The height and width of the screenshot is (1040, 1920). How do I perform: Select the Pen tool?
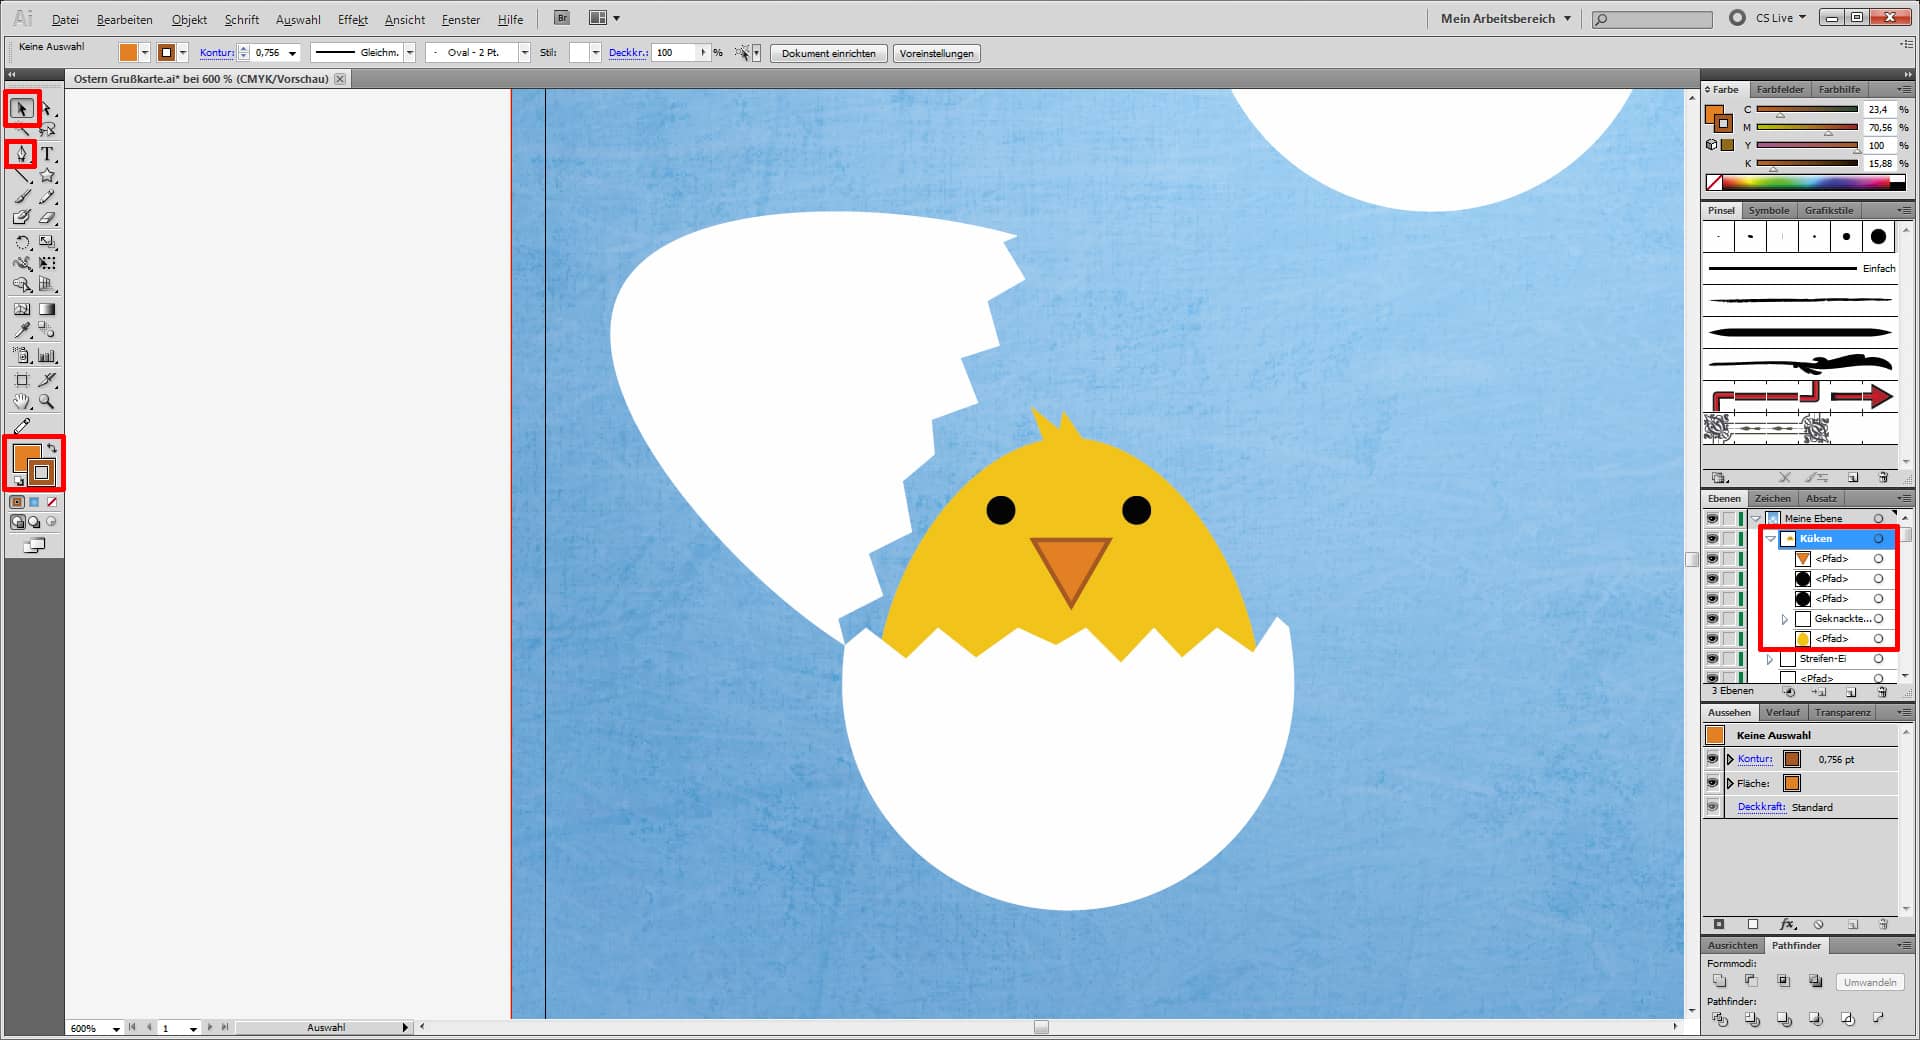coord(21,154)
